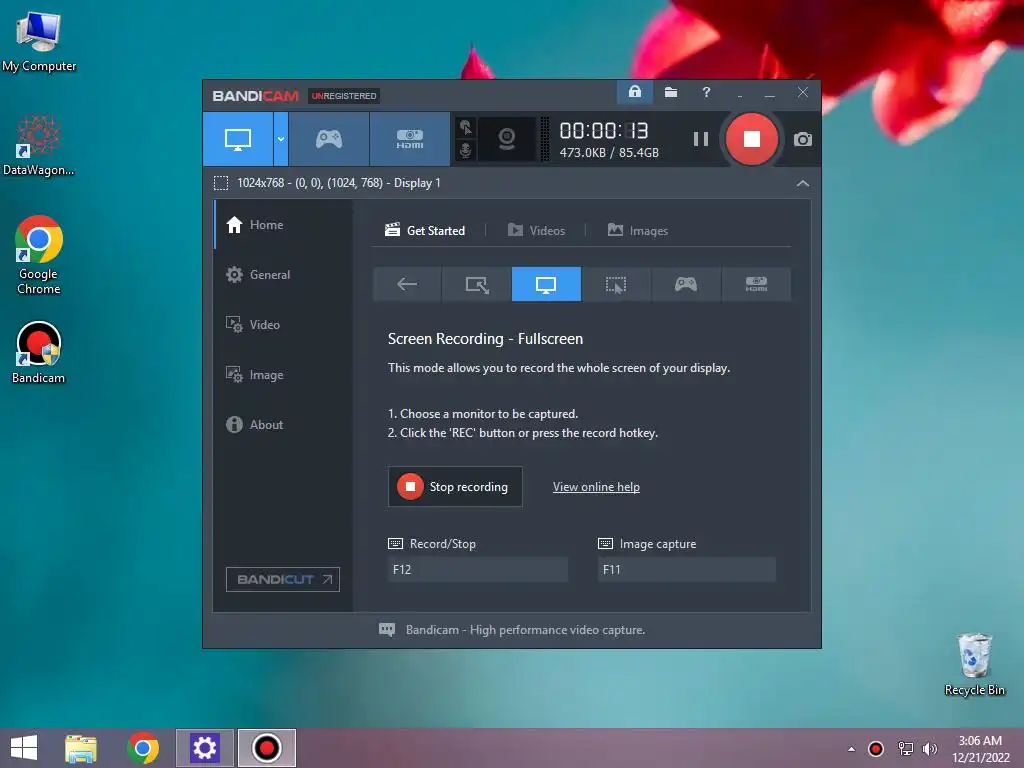1024x768 pixels.
Task: Toggle mouse cursor effect icon
Action: pos(466,127)
